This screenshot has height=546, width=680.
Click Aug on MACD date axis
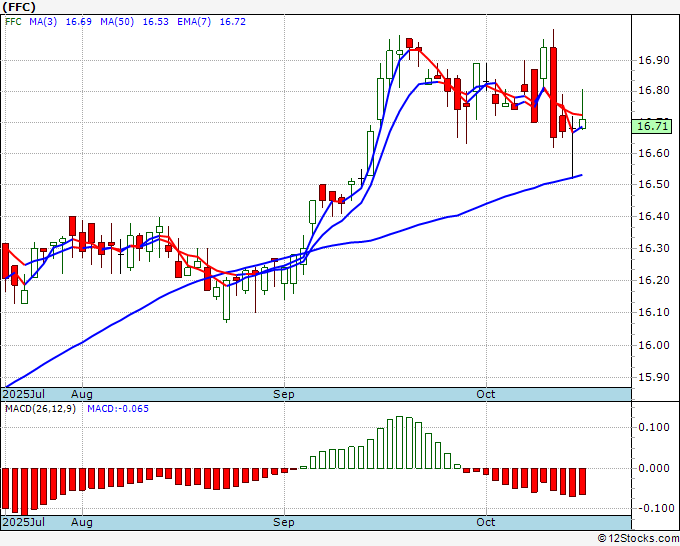[x=82, y=522]
